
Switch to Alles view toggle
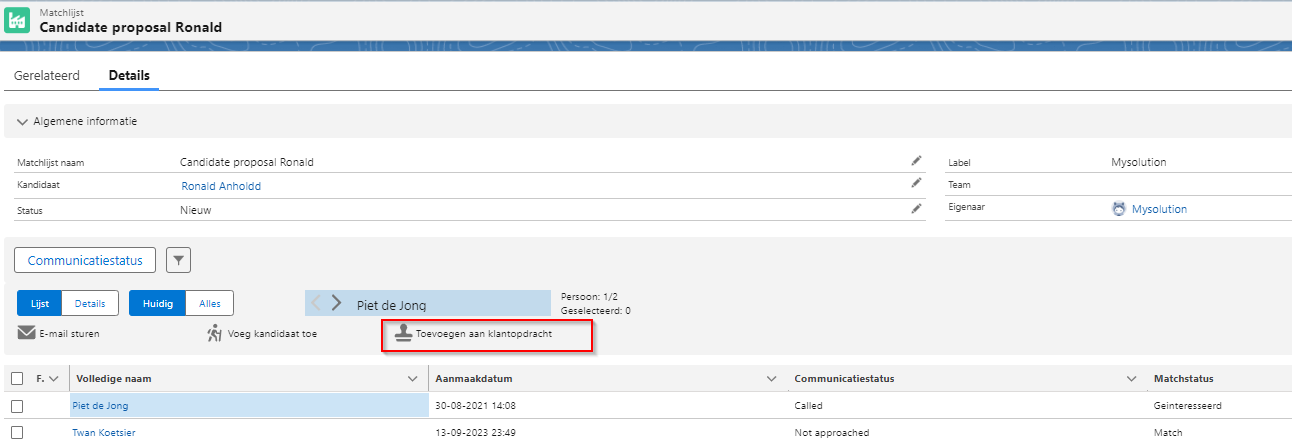[x=210, y=303]
